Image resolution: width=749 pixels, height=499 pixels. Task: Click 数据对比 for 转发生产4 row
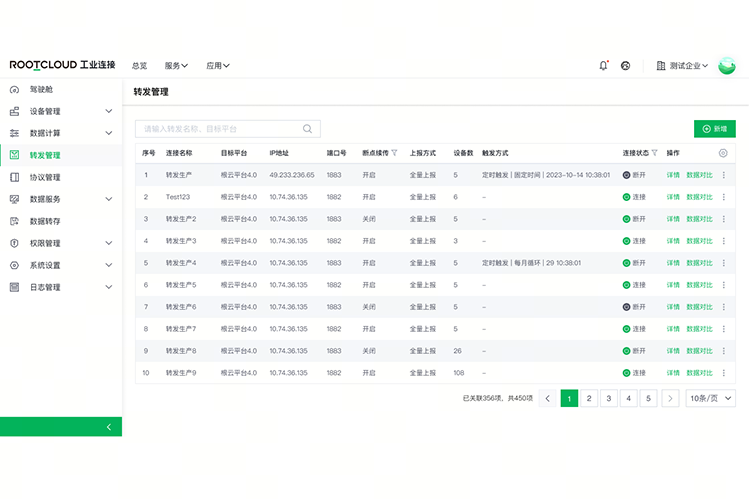point(700,263)
